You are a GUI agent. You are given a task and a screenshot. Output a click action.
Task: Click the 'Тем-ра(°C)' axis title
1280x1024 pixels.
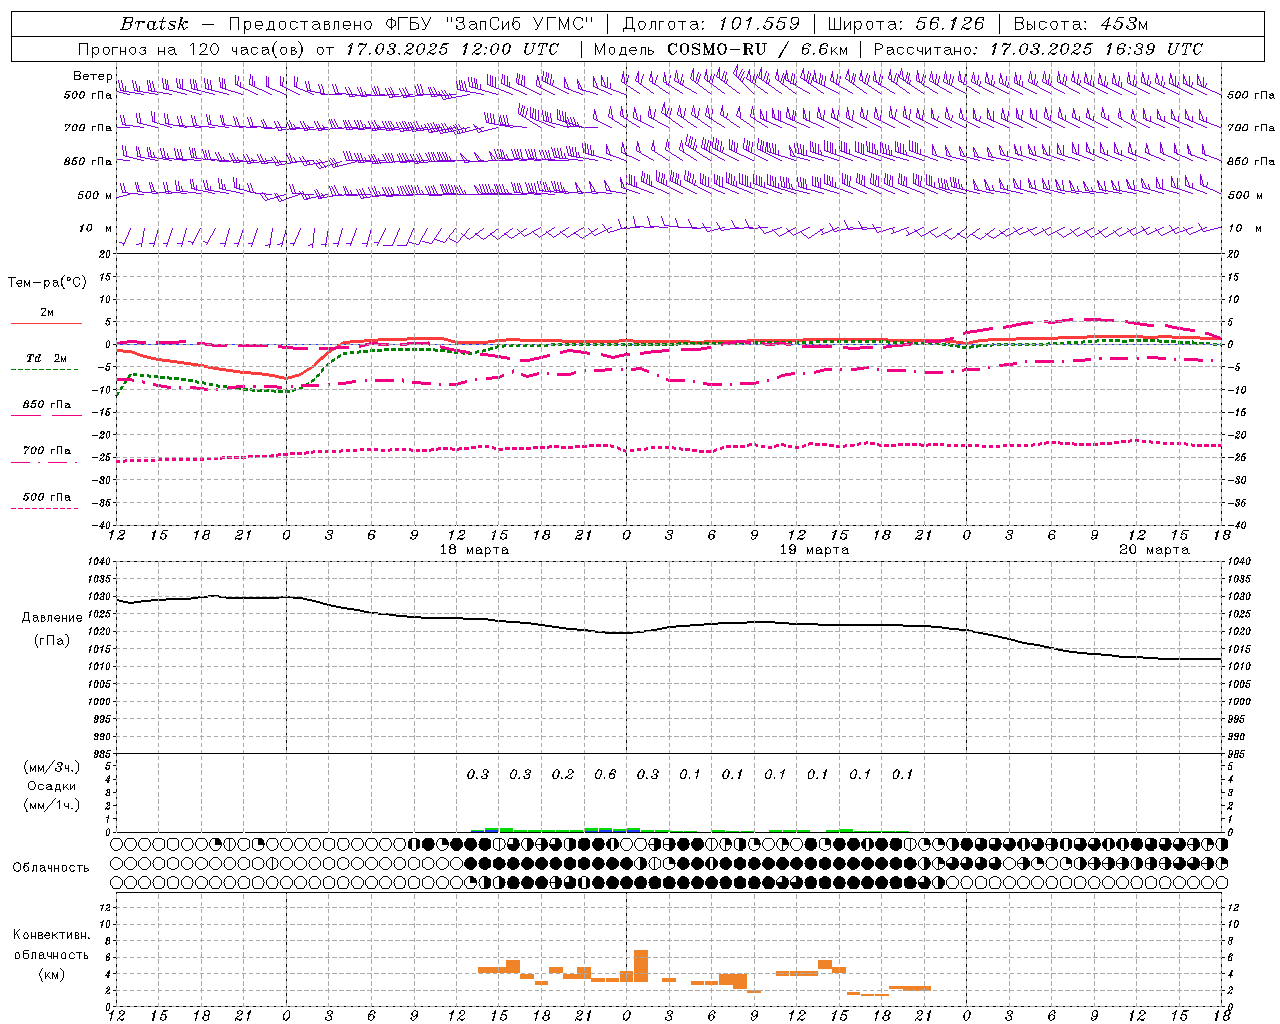coord(47,283)
